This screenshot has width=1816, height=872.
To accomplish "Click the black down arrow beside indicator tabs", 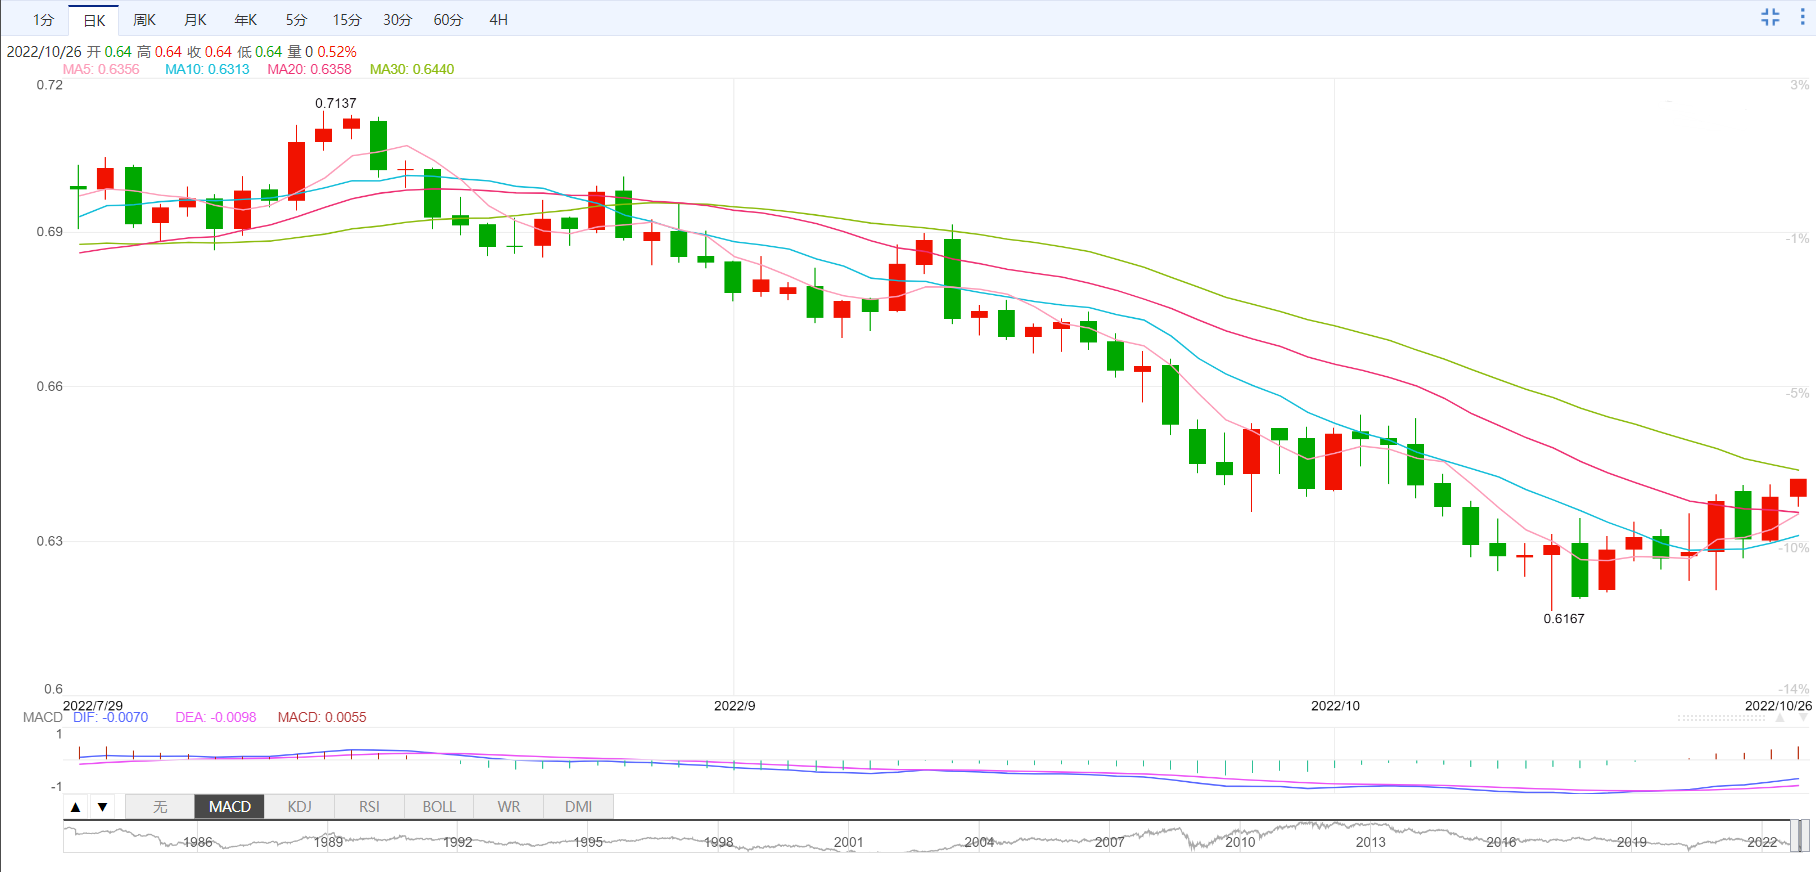I will click(x=102, y=807).
